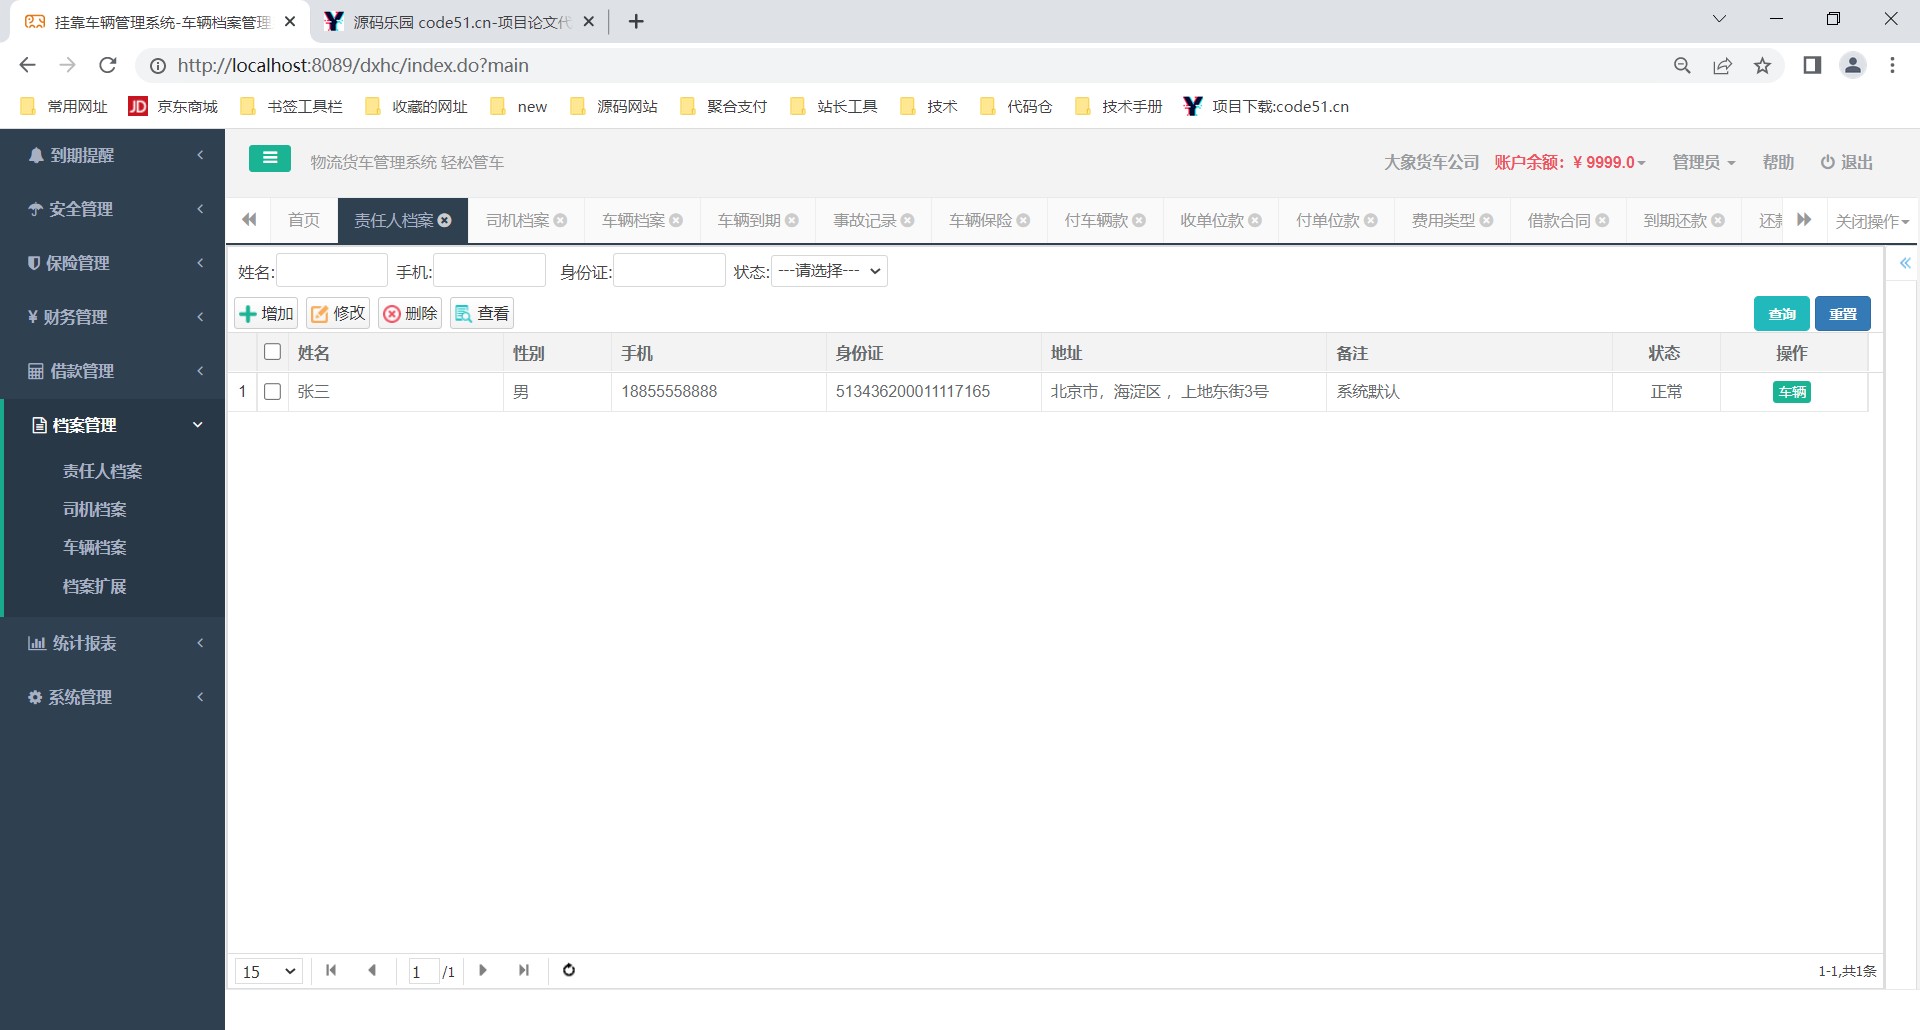
Task: Tick the select-all checkbox in table header
Action: (272, 352)
